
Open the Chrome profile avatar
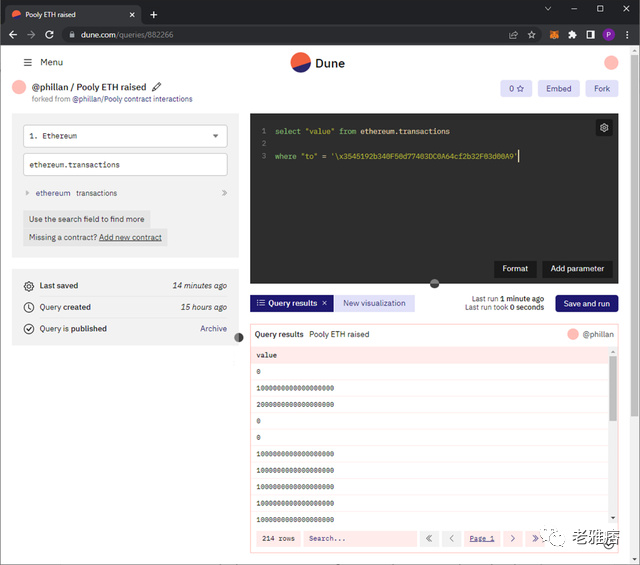pos(609,35)
